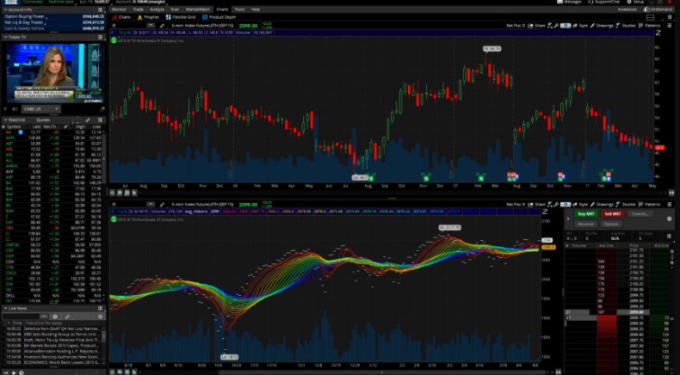Image resolution: width=680 pixels, height=375 pixels.
Task: Click the Z icon on the upper chart
Action: (658, 33)
